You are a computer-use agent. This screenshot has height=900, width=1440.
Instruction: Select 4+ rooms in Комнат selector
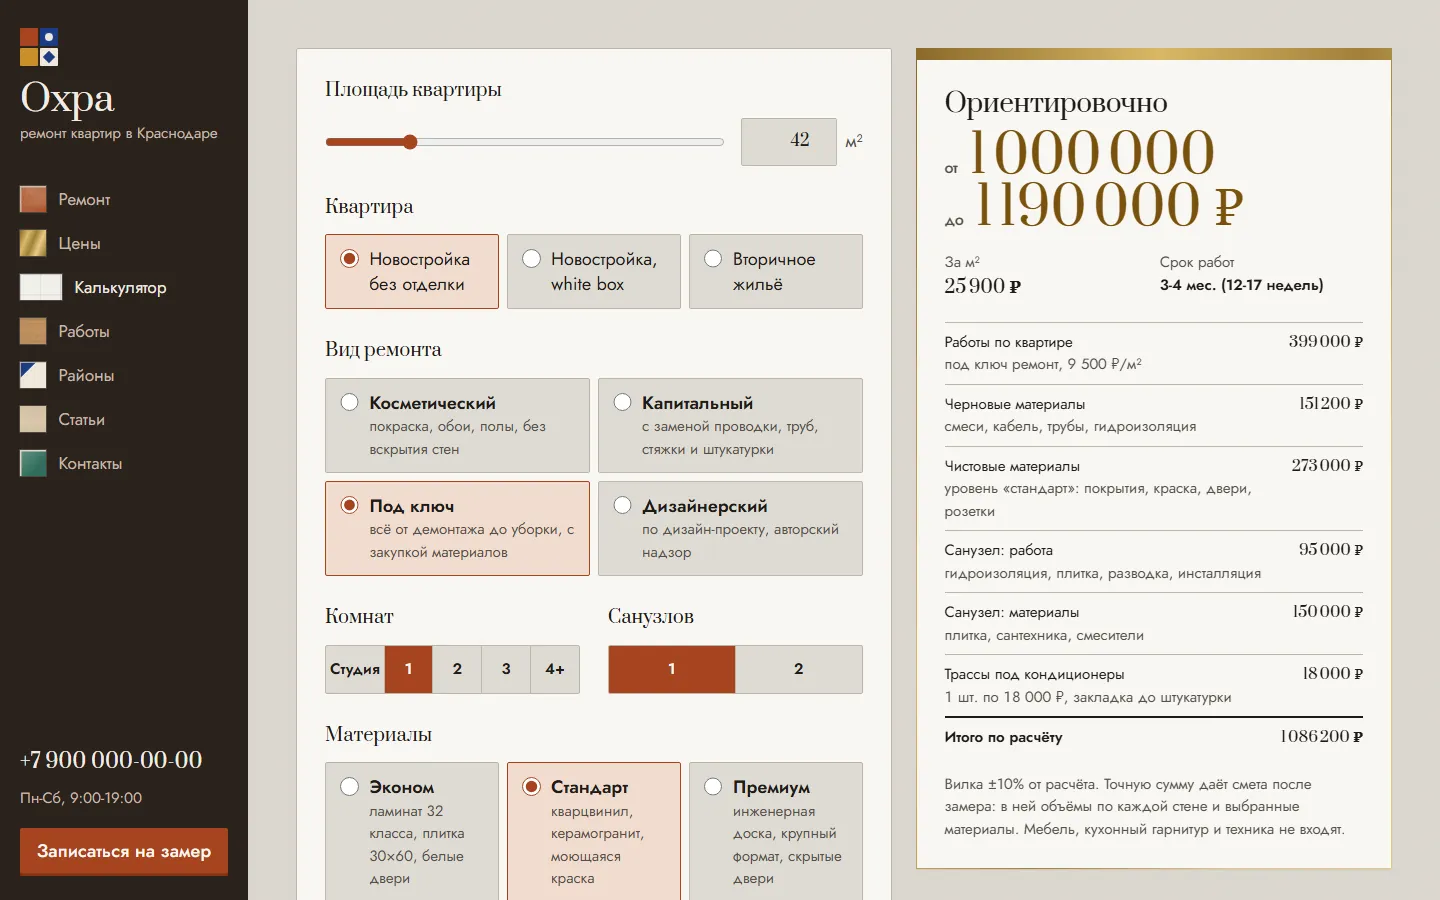pyautogui.click(x=555, y=669)
